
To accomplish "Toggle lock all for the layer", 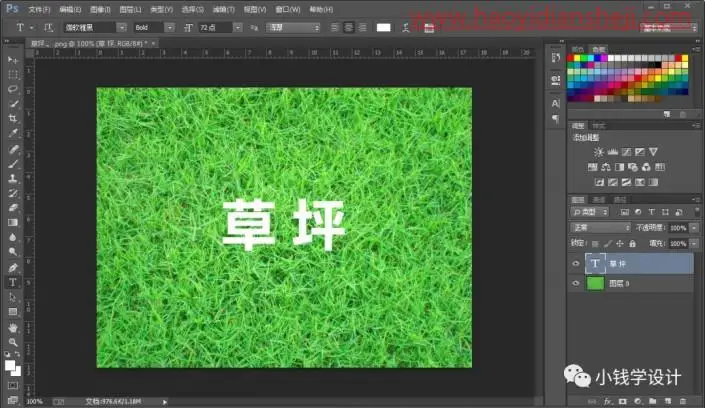I will point(633,244).
